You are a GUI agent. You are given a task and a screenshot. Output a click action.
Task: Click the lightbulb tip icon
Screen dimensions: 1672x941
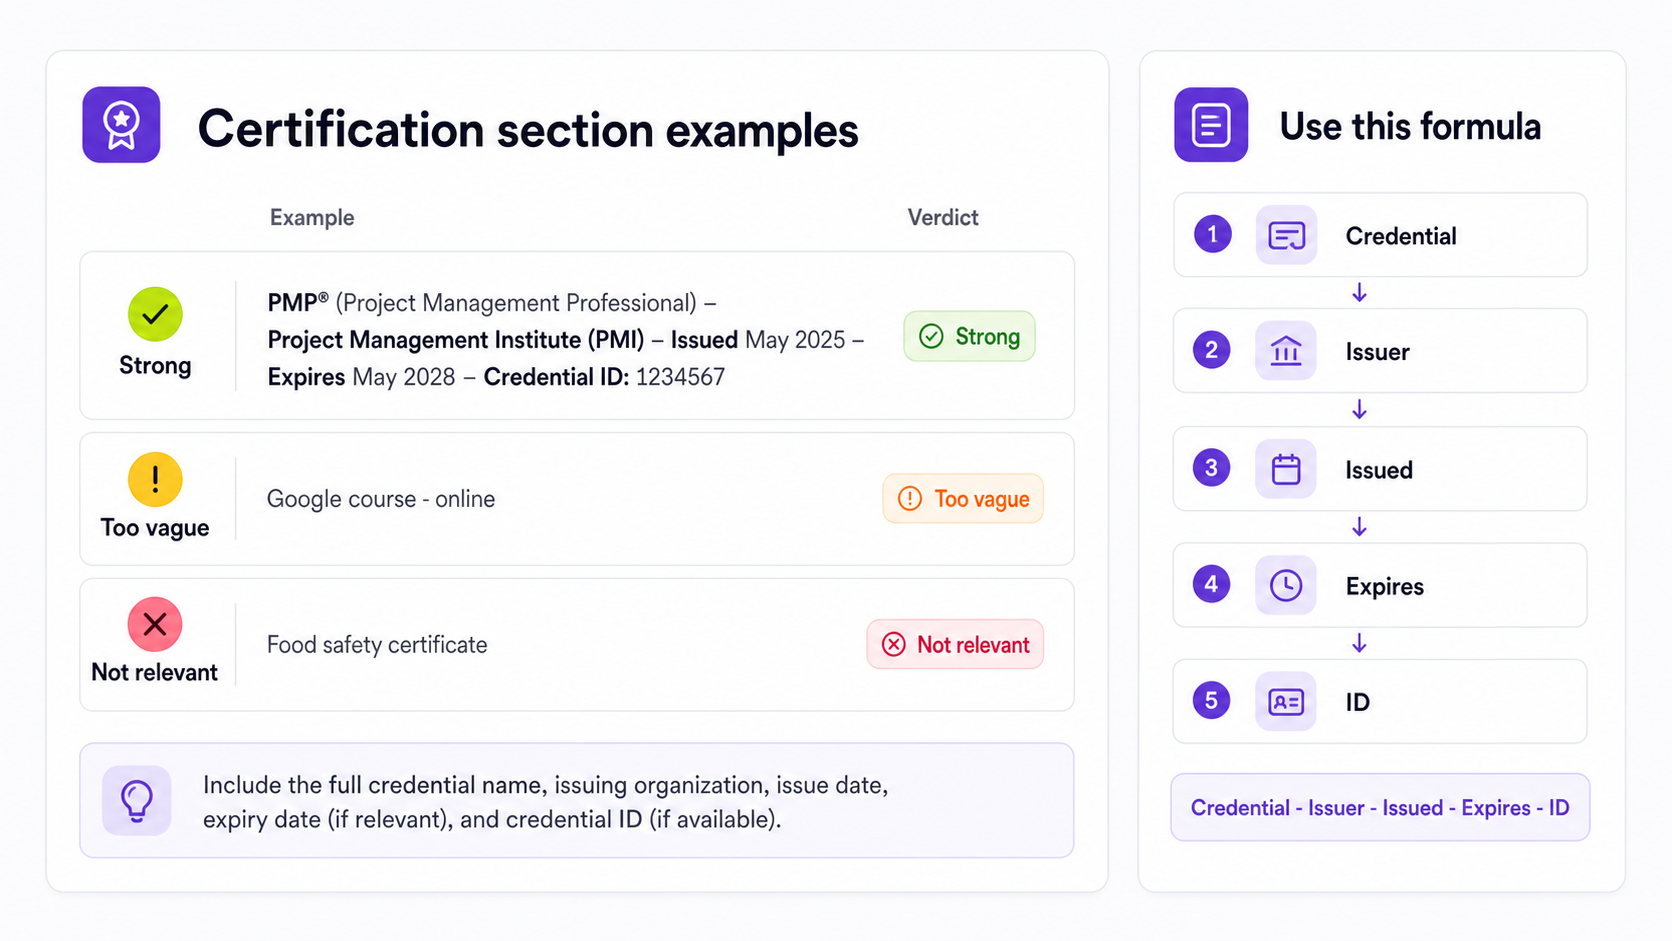(137, 801)
